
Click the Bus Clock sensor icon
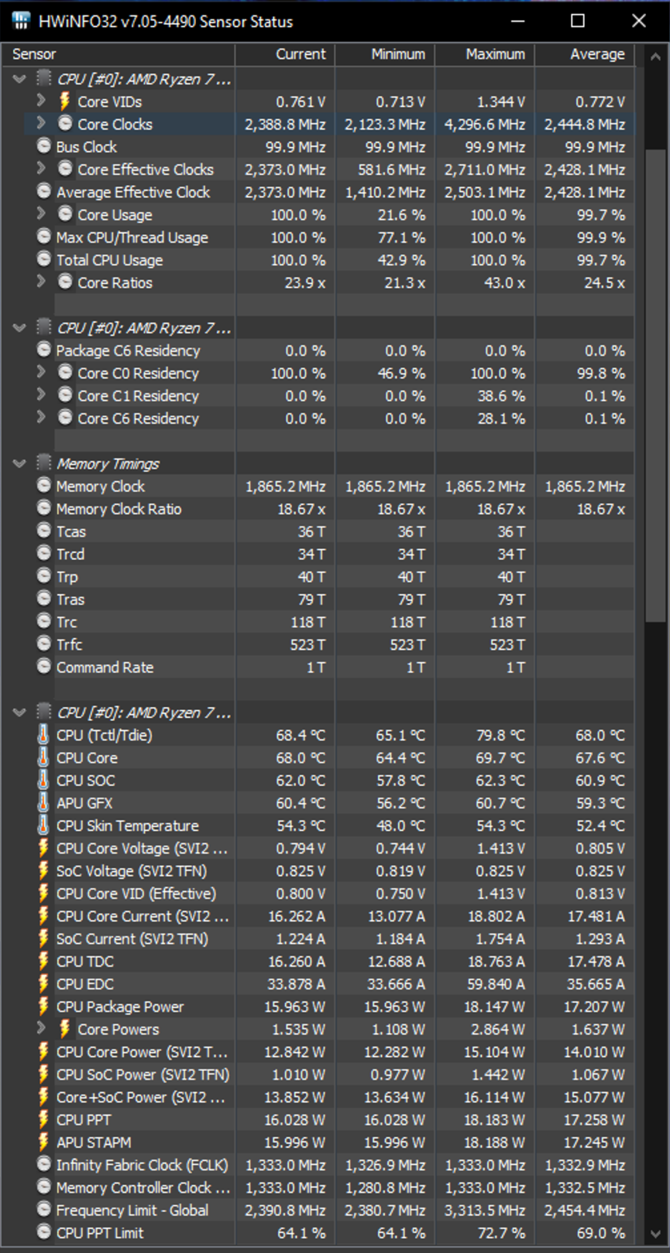point(44,146)
